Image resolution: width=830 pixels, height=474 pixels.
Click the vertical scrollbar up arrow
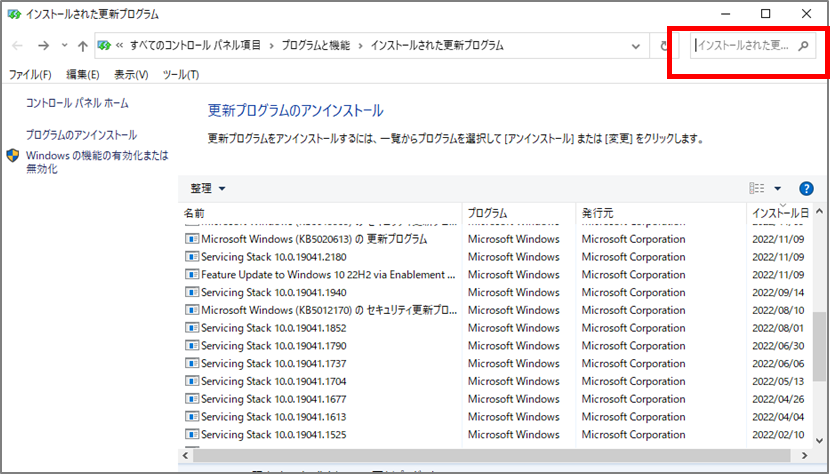[819, 211]
